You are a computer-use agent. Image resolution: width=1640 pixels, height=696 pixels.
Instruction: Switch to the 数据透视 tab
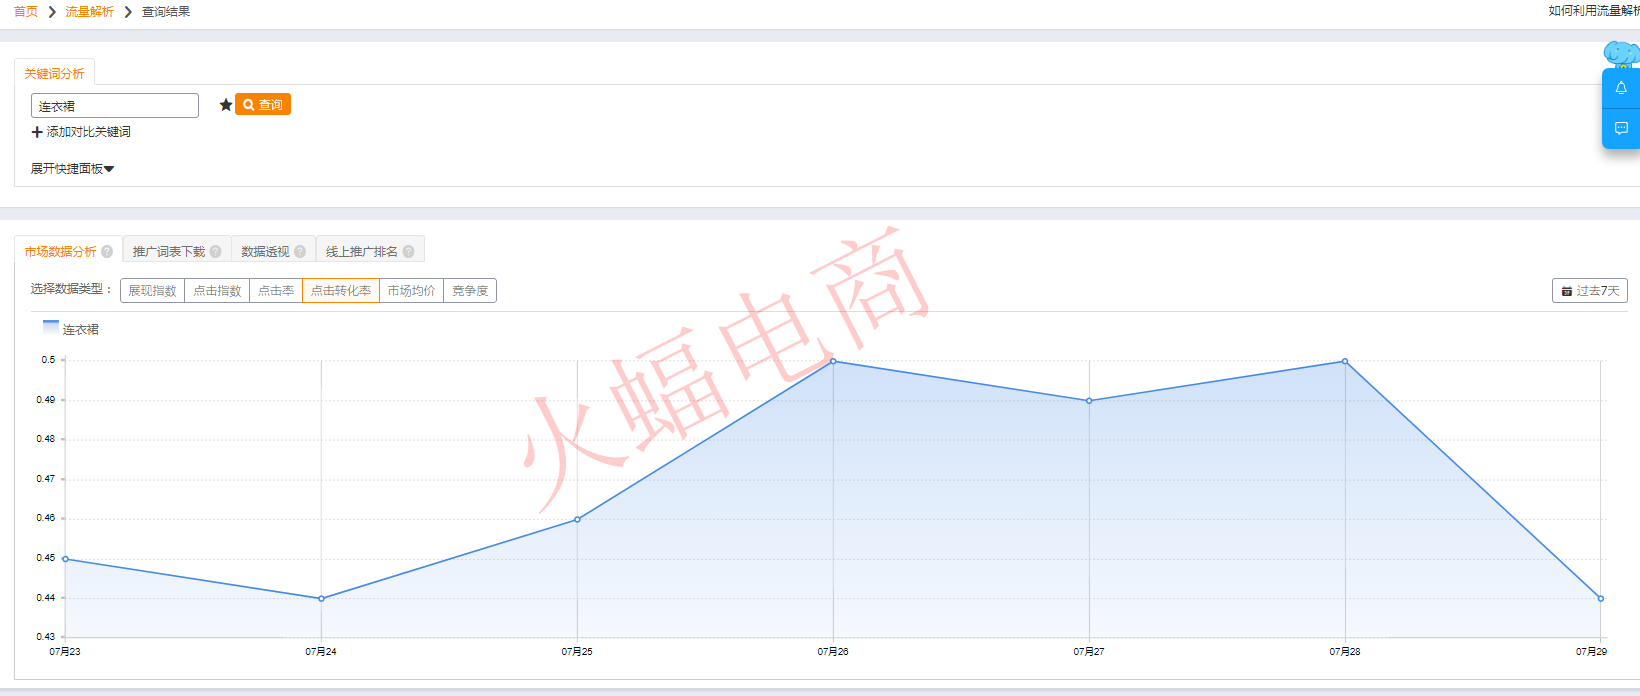pos(265,252)
